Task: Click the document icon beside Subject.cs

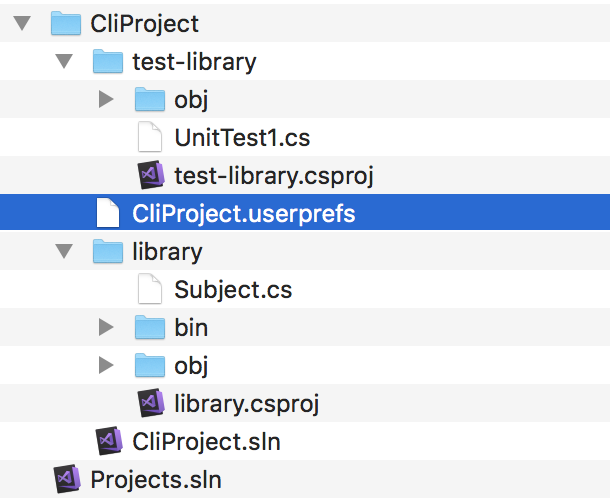Action: [149, 290]
